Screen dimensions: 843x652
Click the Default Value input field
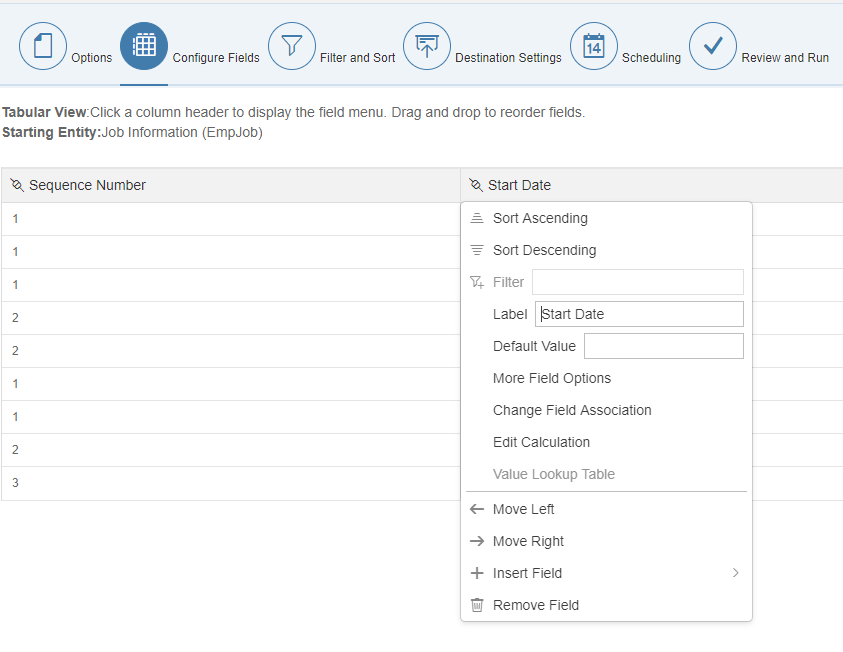664,346
